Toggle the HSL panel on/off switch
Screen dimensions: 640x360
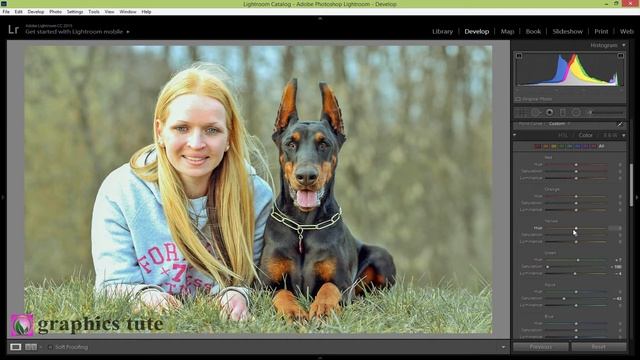point(515,135)
